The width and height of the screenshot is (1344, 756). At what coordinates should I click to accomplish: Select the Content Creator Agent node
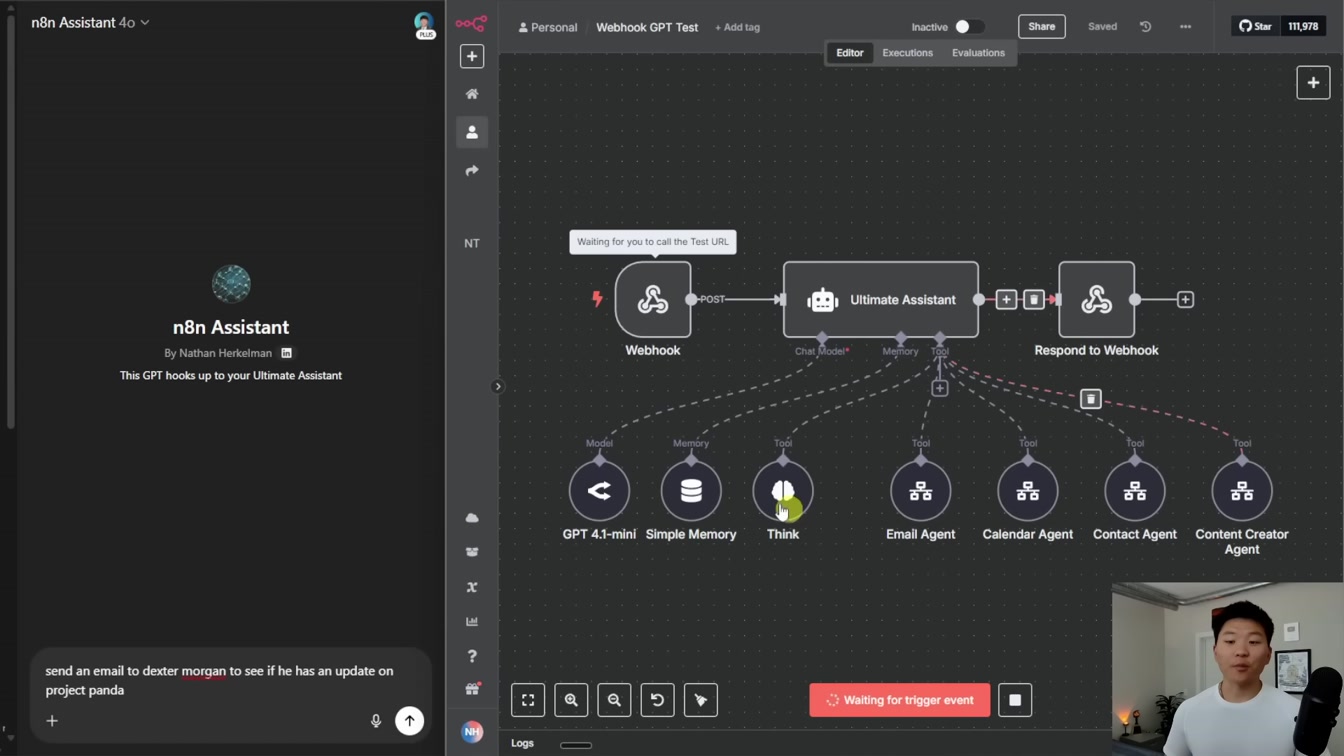(1242, 491)
